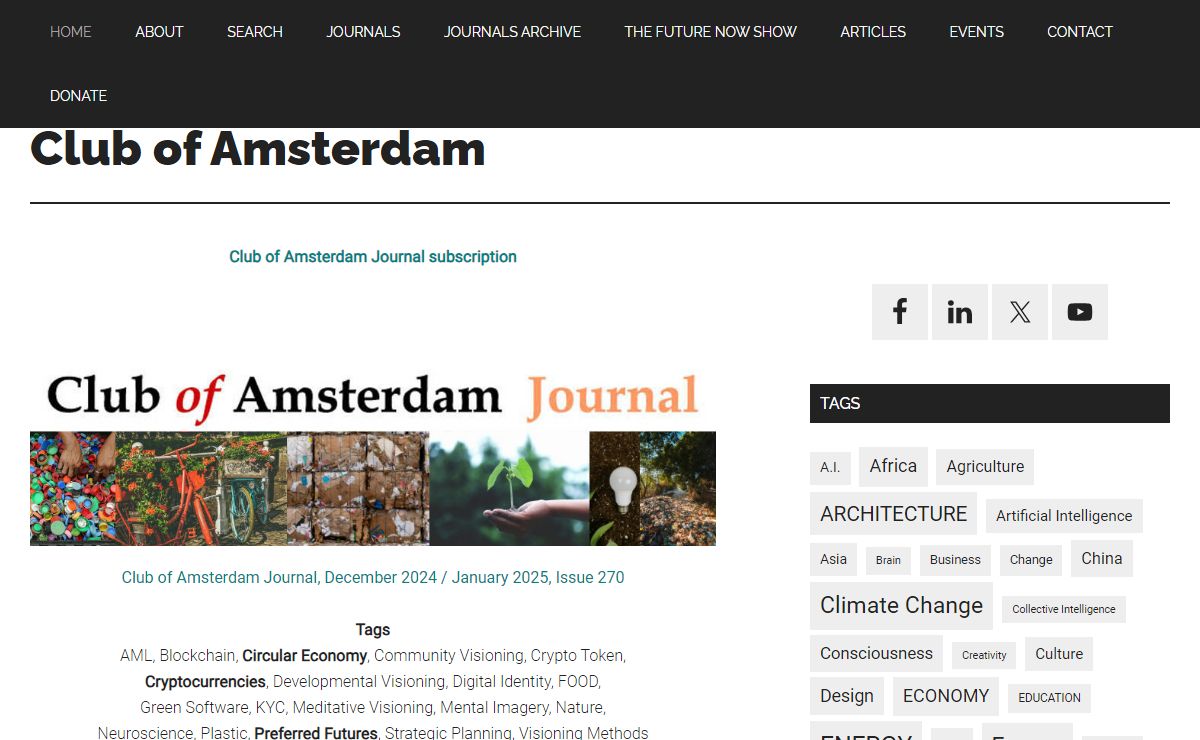Click the Mental Imagery tag text

click(494, 708)
